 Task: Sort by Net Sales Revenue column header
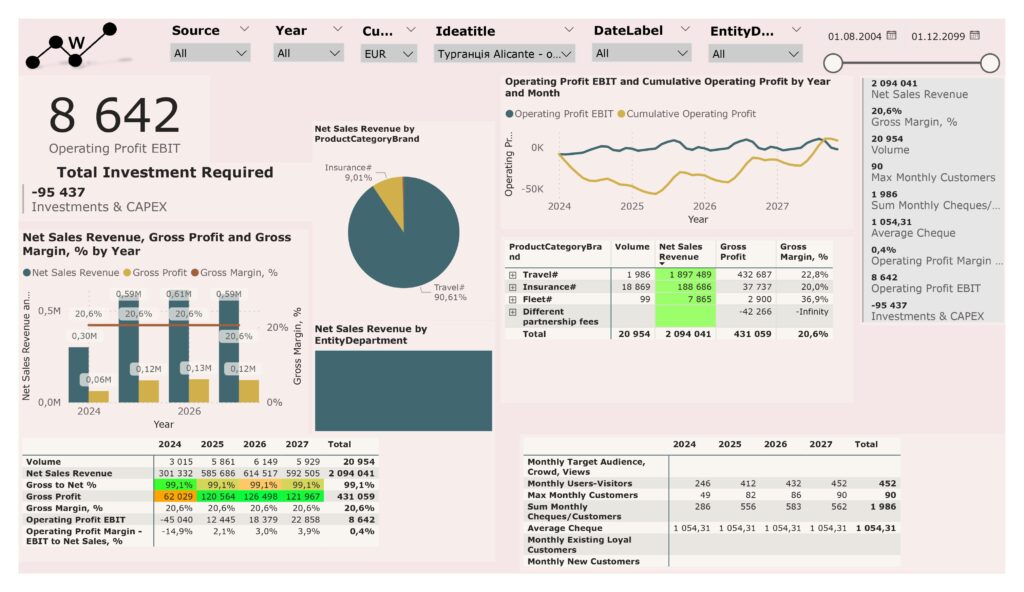tap(681, 251)
